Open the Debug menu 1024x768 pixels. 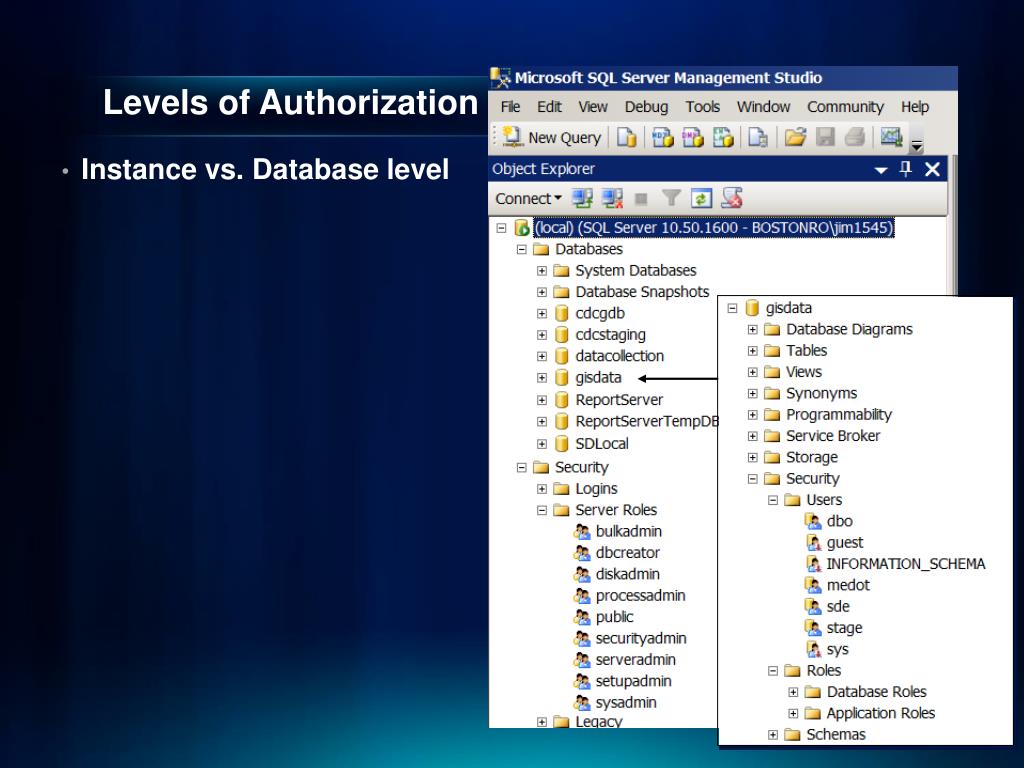[646, 106]
